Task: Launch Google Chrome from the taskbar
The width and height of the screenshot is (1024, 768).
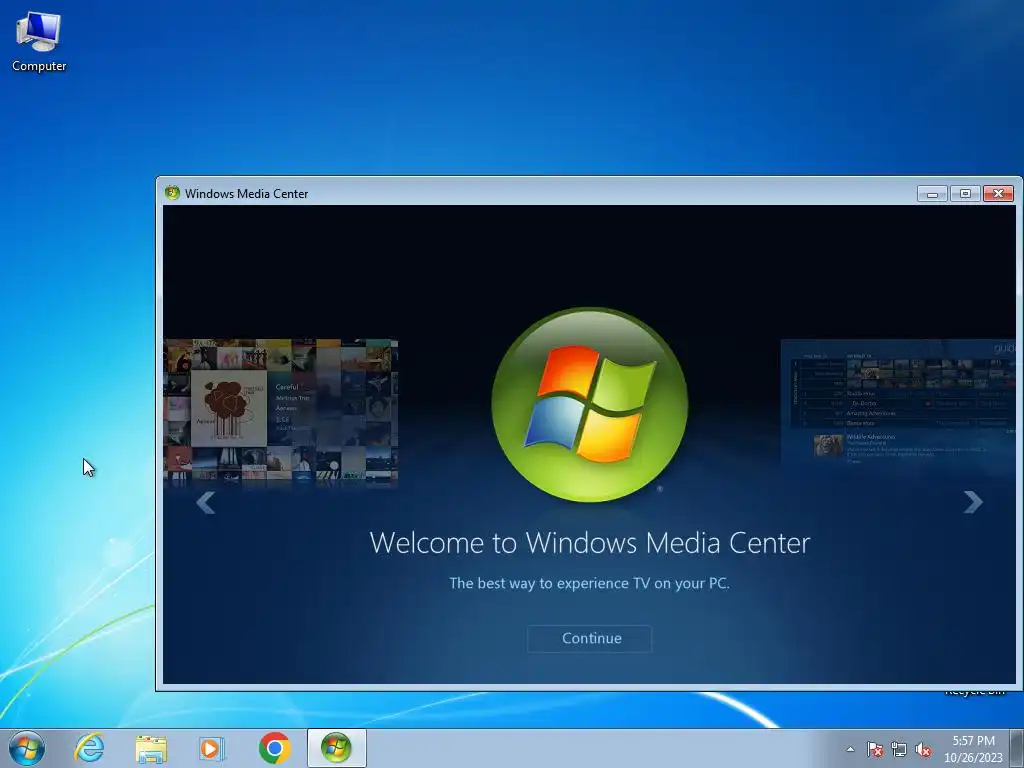Action: (274, 748)
